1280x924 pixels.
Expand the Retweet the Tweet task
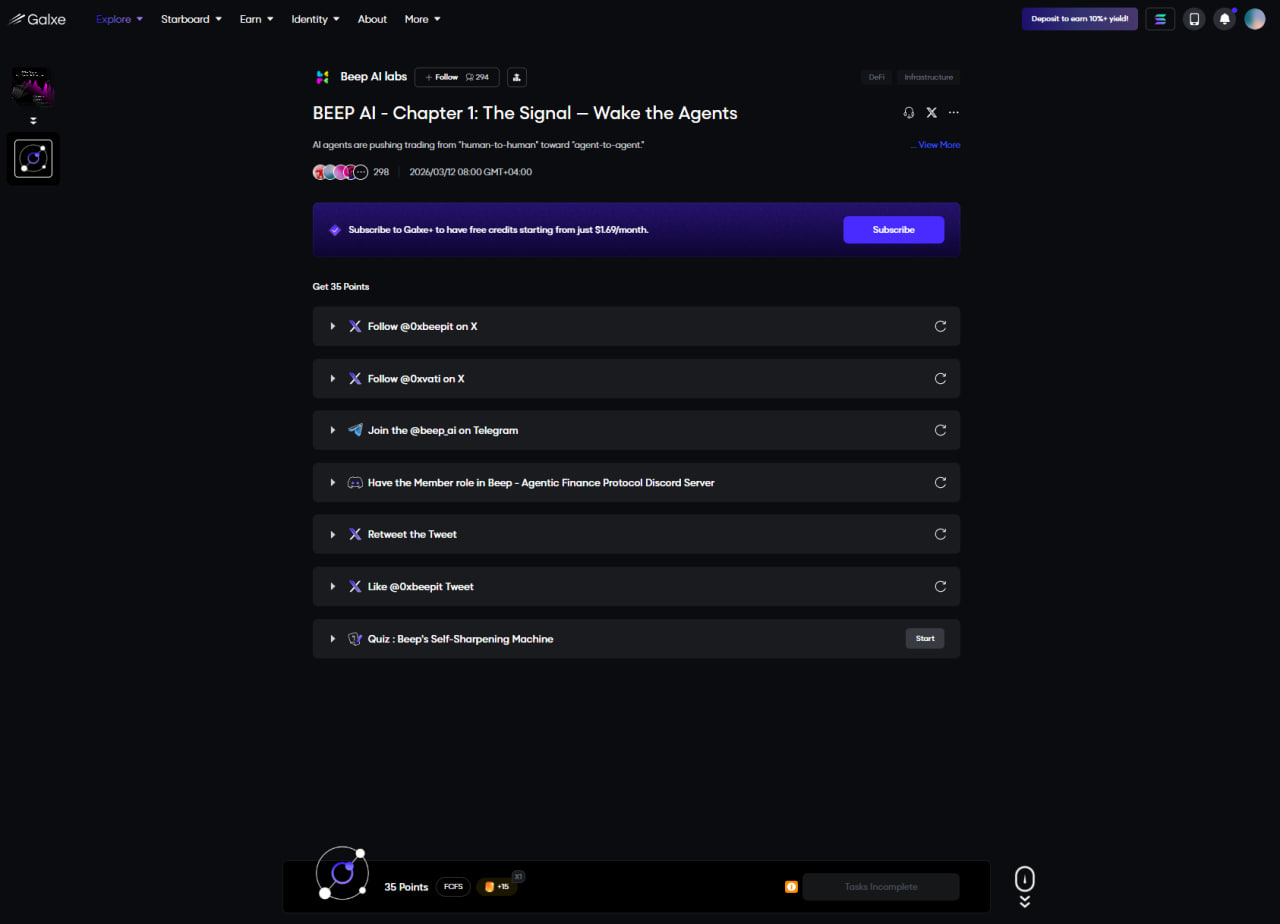pyautogui.click(x=333, y=534)
